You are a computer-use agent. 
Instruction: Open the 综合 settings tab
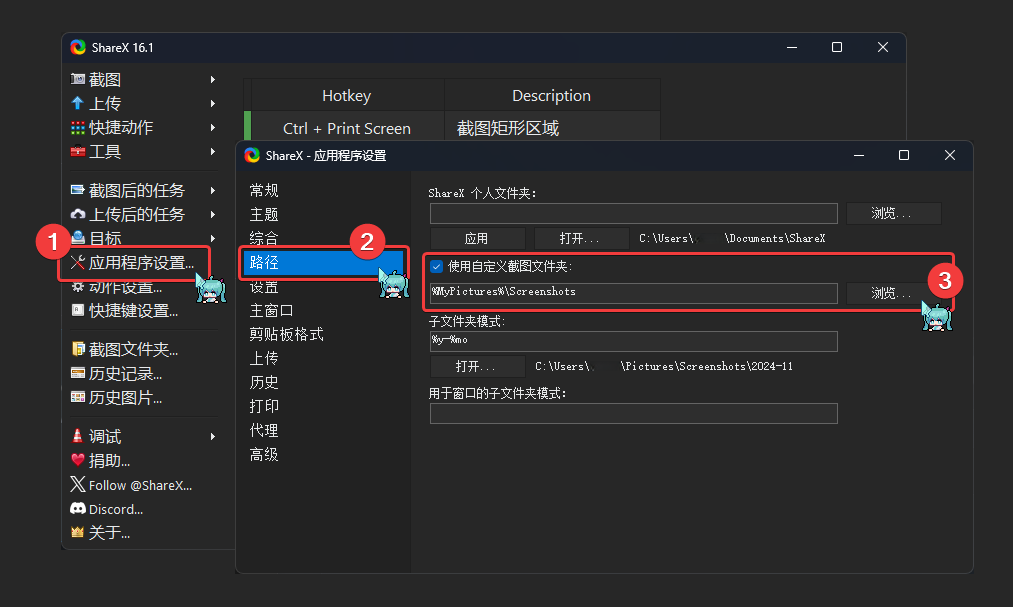[x=264, y=238]
